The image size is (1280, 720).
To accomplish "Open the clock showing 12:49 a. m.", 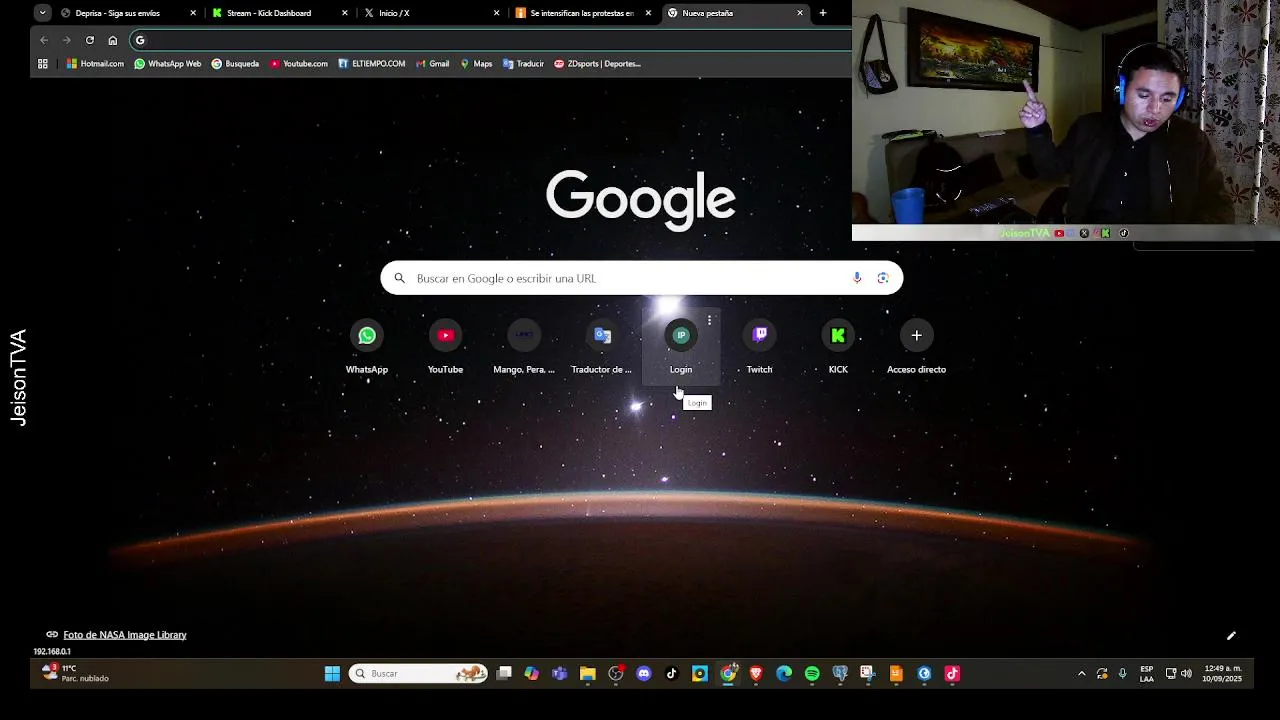I will 1222,674.
